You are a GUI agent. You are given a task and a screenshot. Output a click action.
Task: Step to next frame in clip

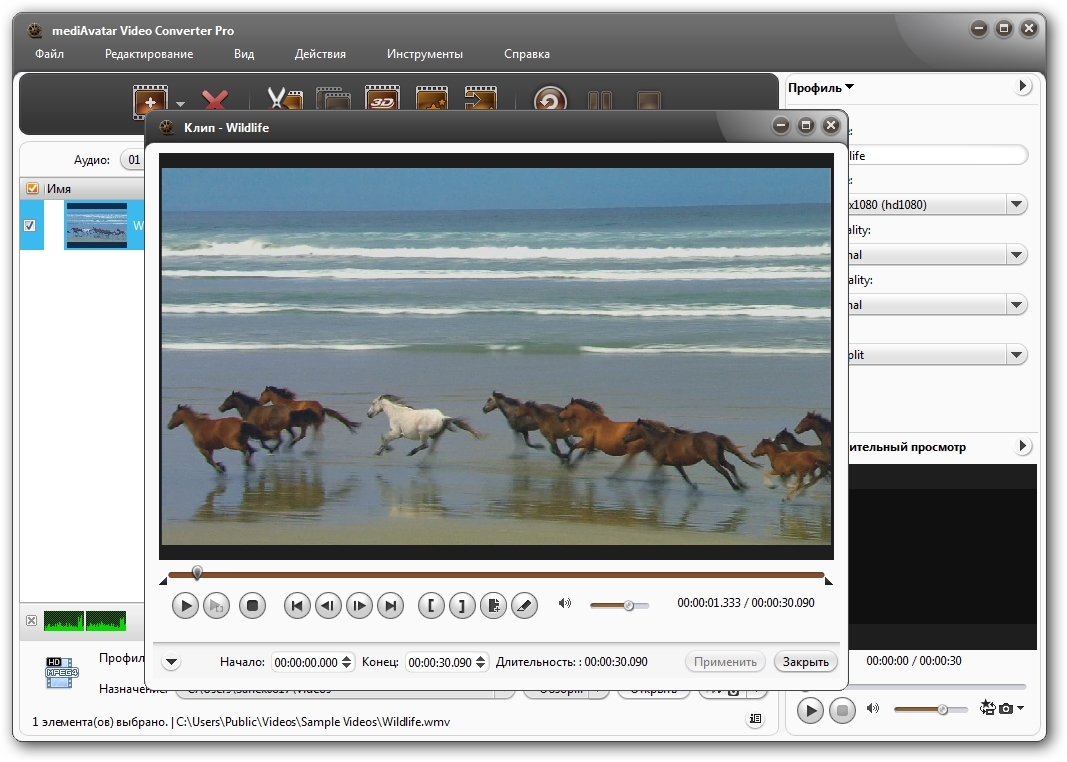[x=359, y=605]
